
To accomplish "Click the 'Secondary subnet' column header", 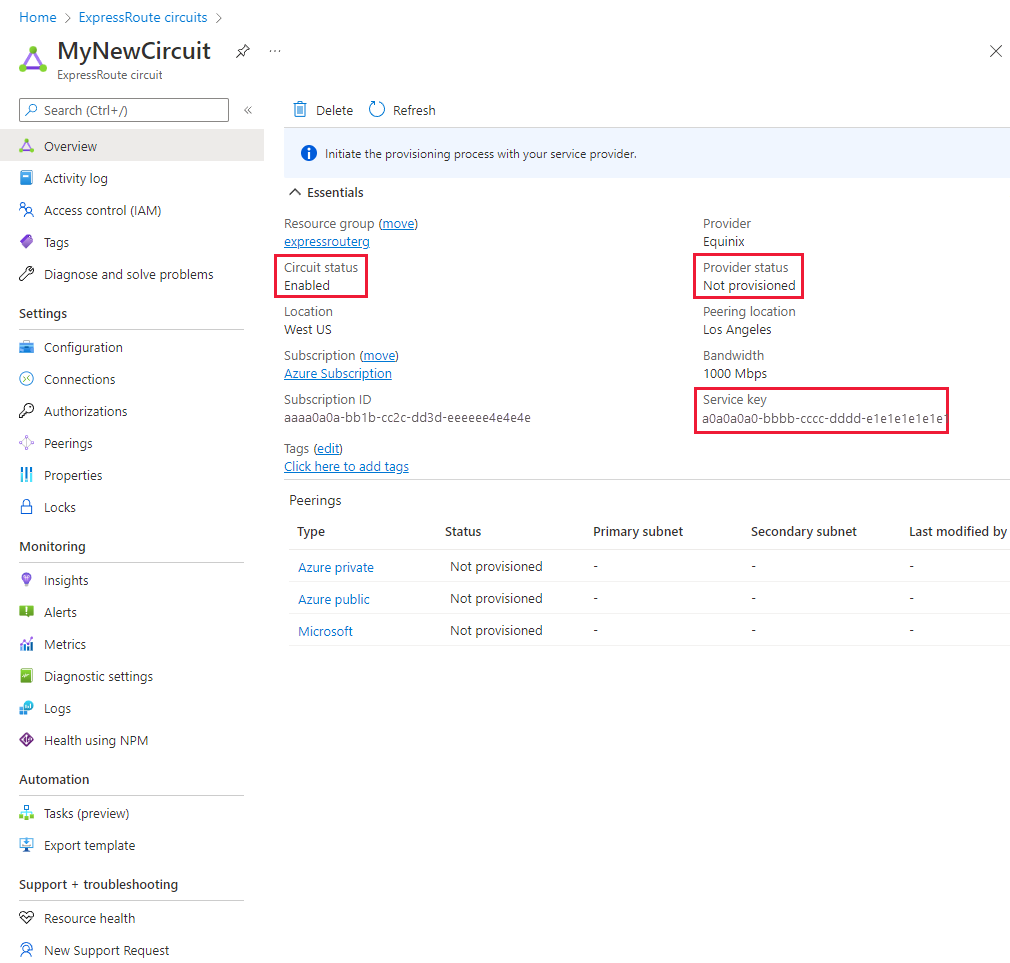I will click(803, 531).
